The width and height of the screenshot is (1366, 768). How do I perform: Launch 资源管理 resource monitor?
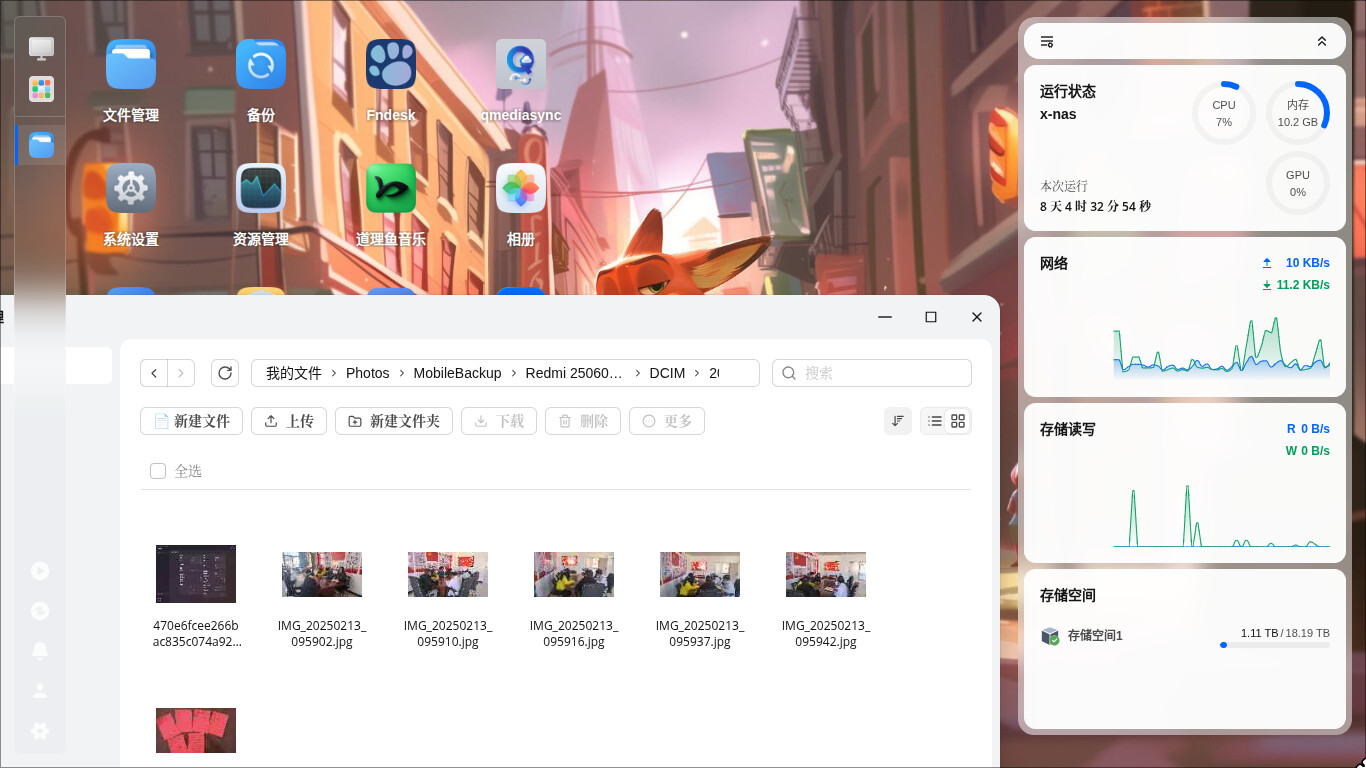point(261,189)
